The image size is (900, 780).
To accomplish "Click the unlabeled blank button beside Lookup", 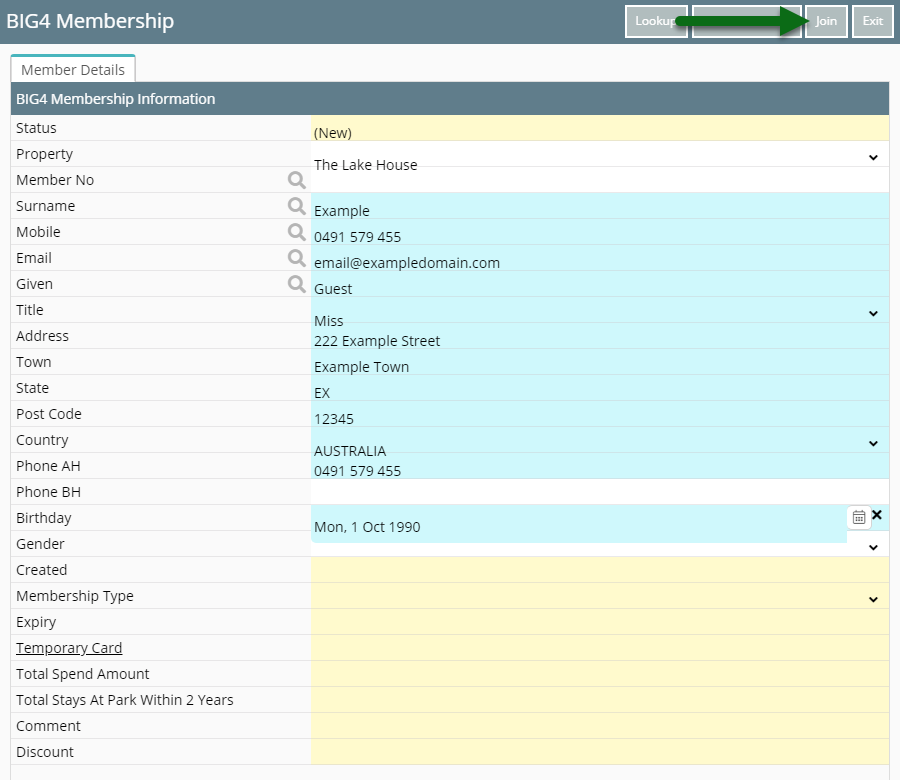I will point(746,21).
